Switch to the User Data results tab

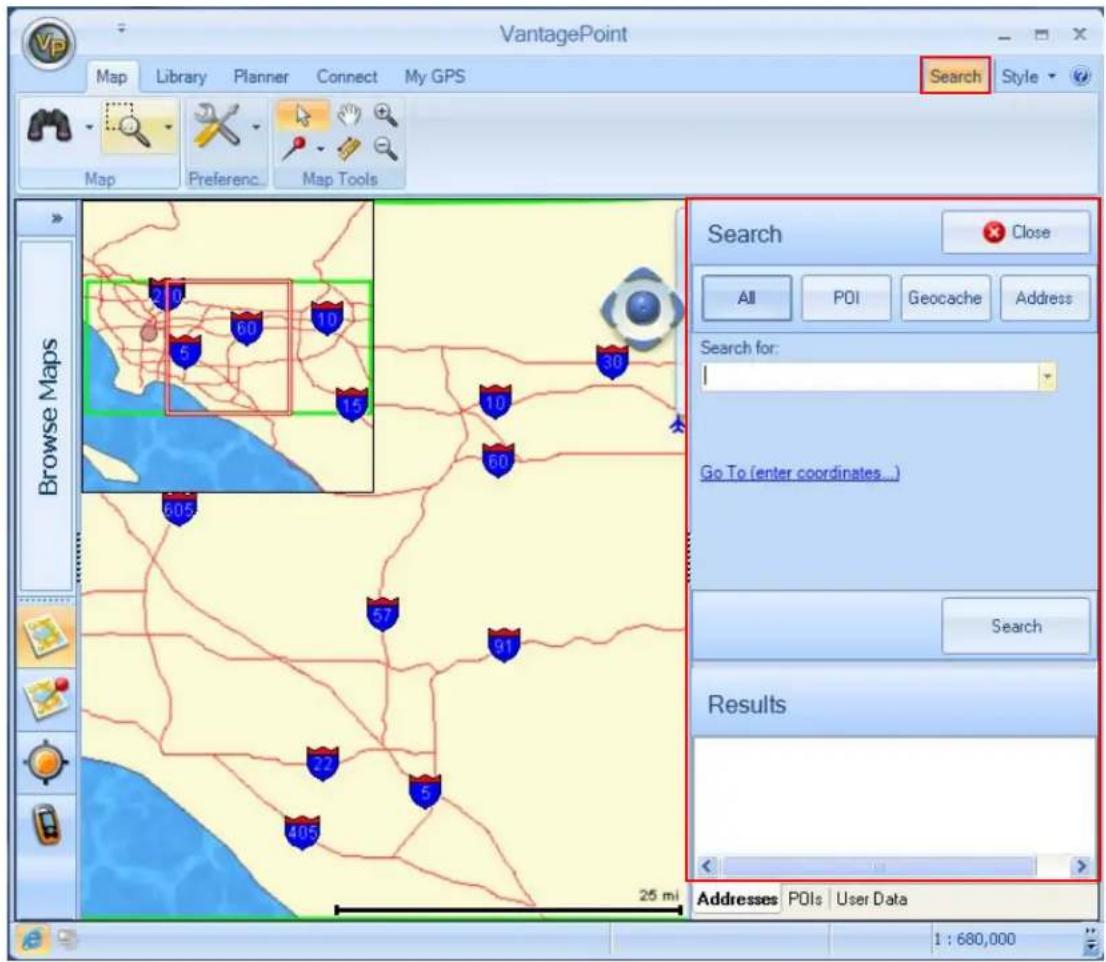[x=872, y=899]
